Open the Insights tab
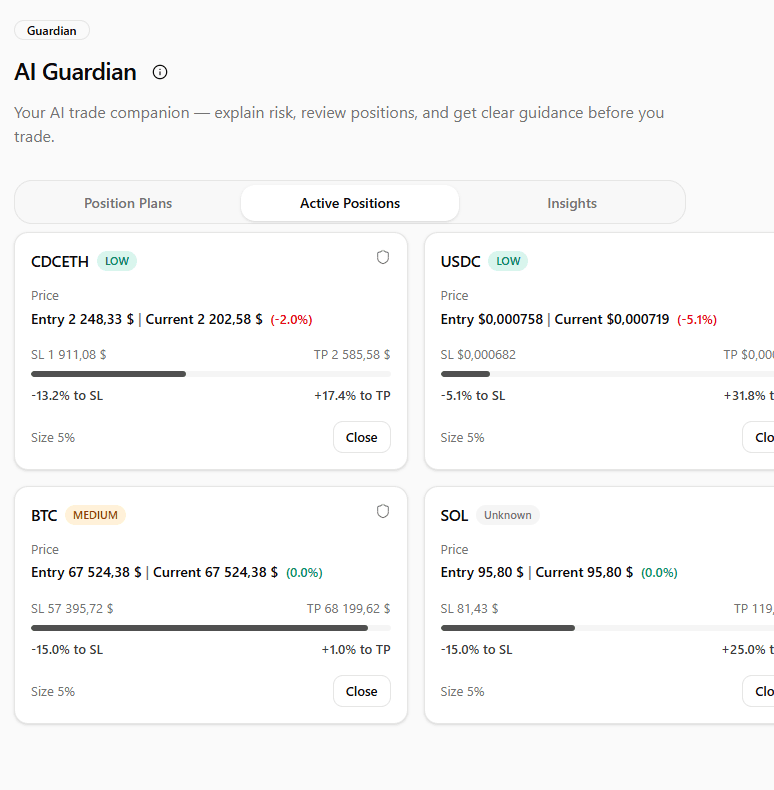 coord(572,203)
